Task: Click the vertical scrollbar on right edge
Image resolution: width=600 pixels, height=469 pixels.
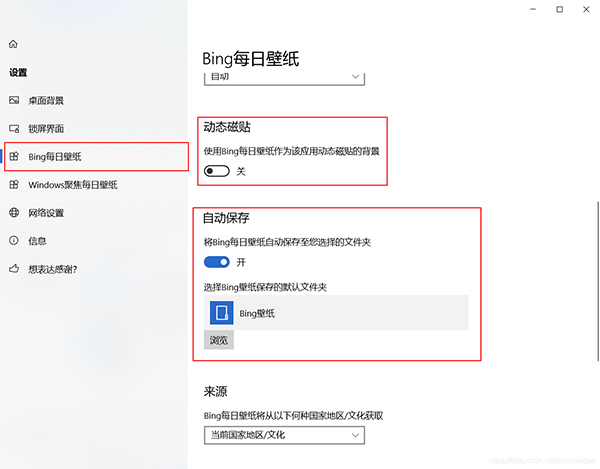Action: (598, 281)
